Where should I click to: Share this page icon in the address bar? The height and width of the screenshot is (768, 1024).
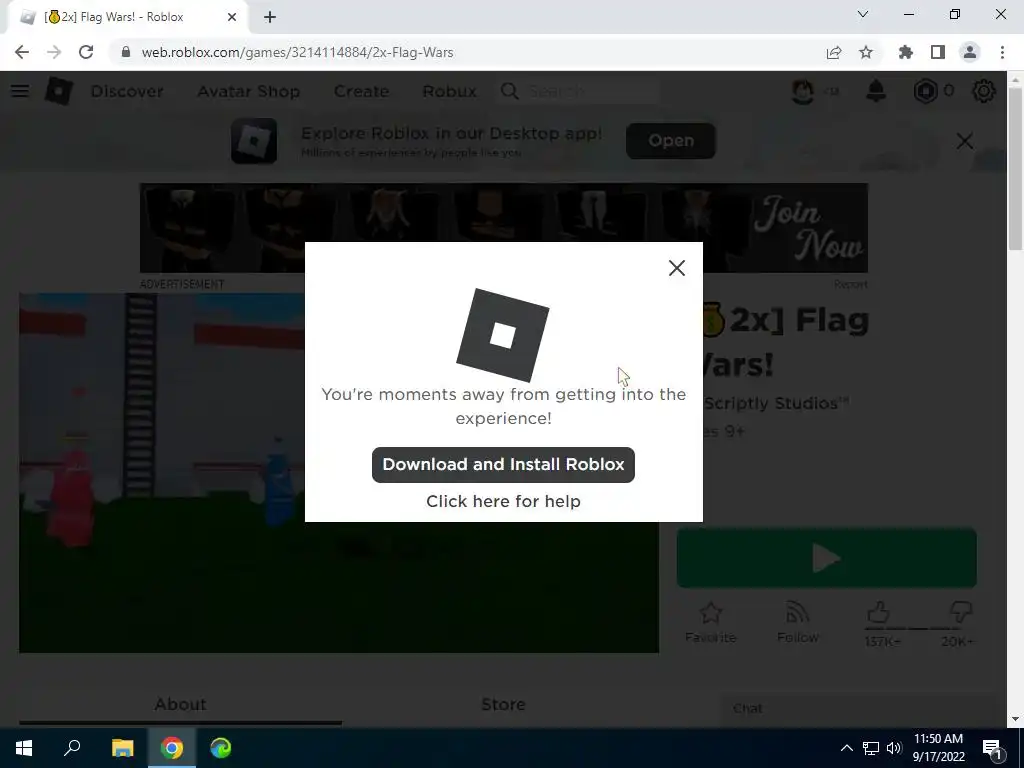834,52
